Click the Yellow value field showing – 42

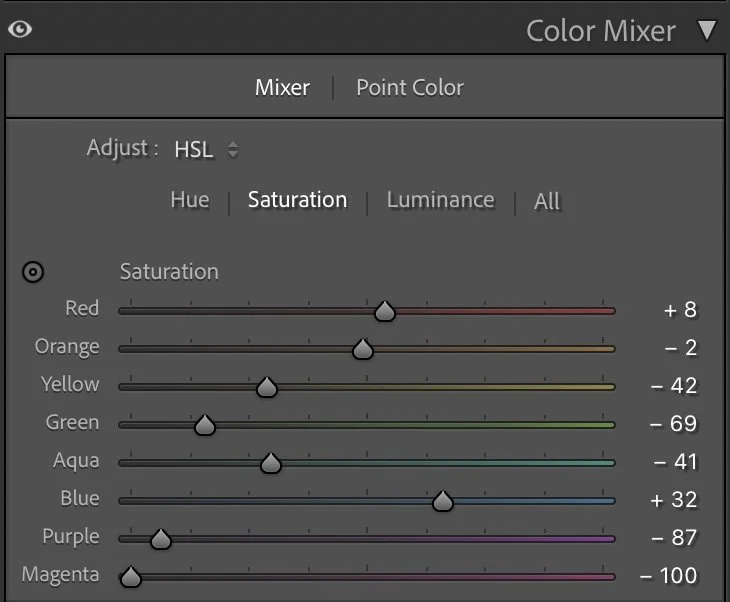674,386
